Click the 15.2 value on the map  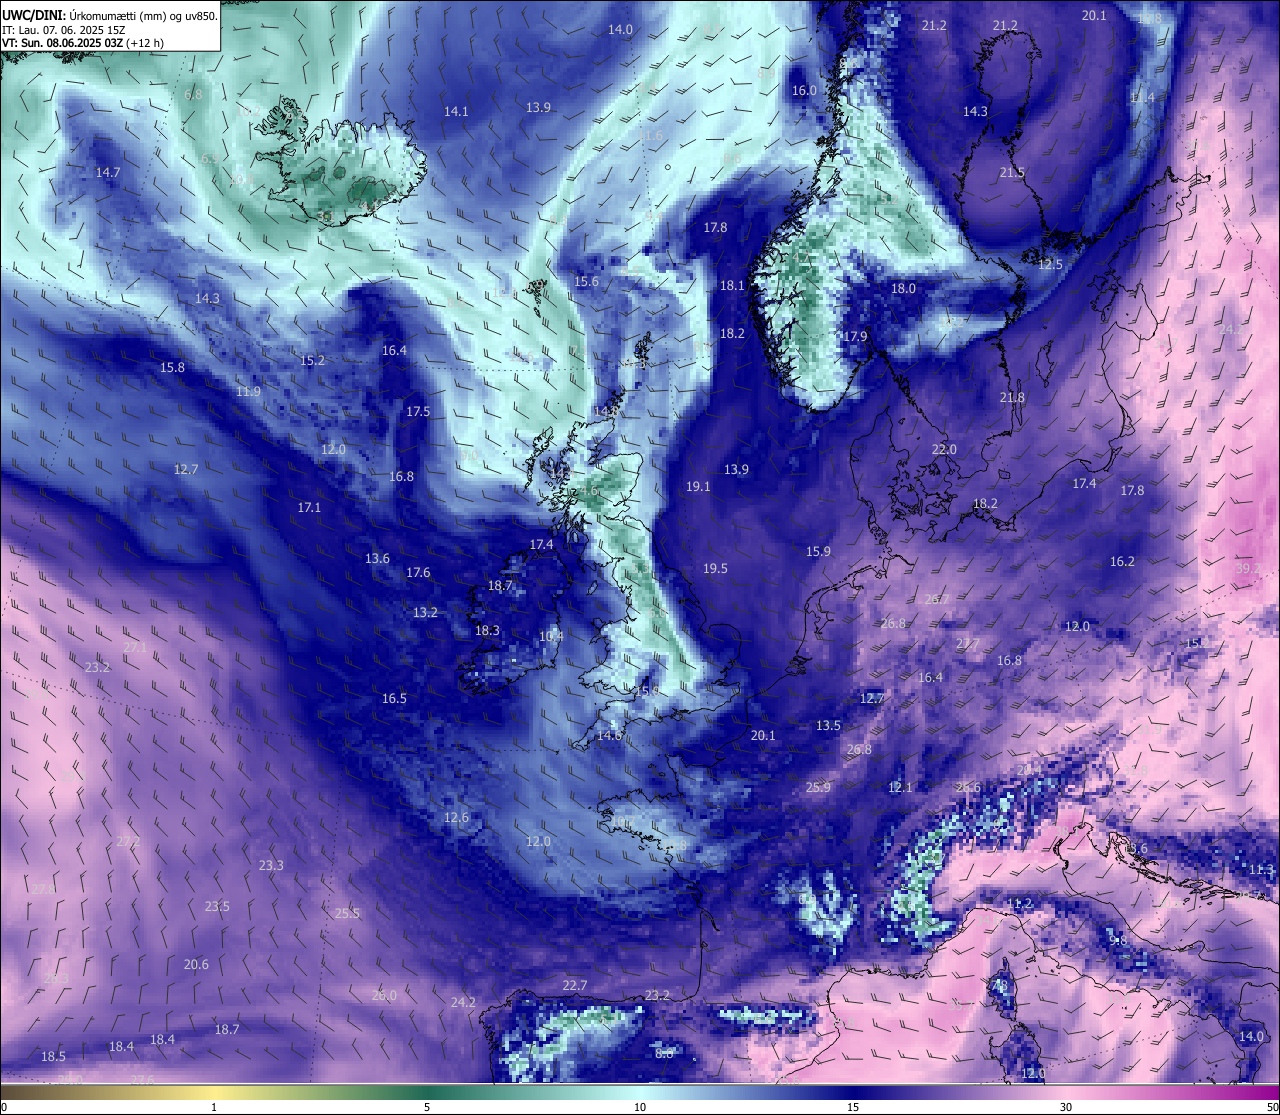(x=312, y=361)
